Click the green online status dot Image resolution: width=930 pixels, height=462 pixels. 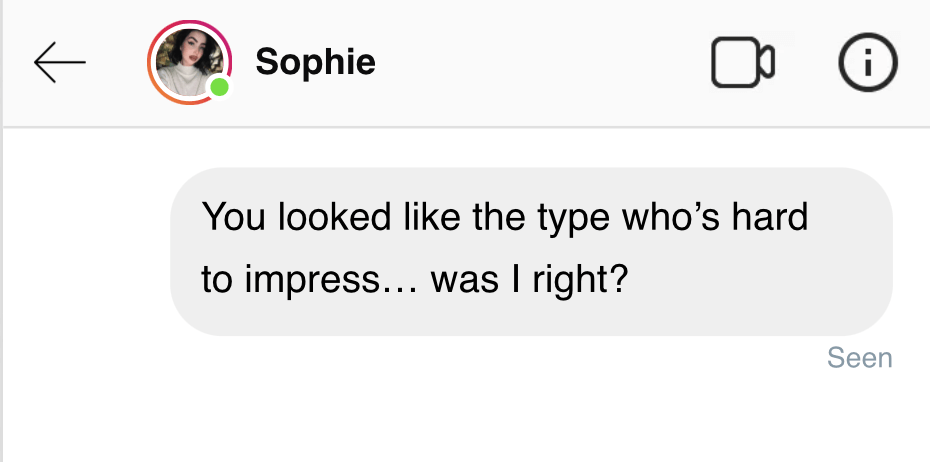pos(219,88)
